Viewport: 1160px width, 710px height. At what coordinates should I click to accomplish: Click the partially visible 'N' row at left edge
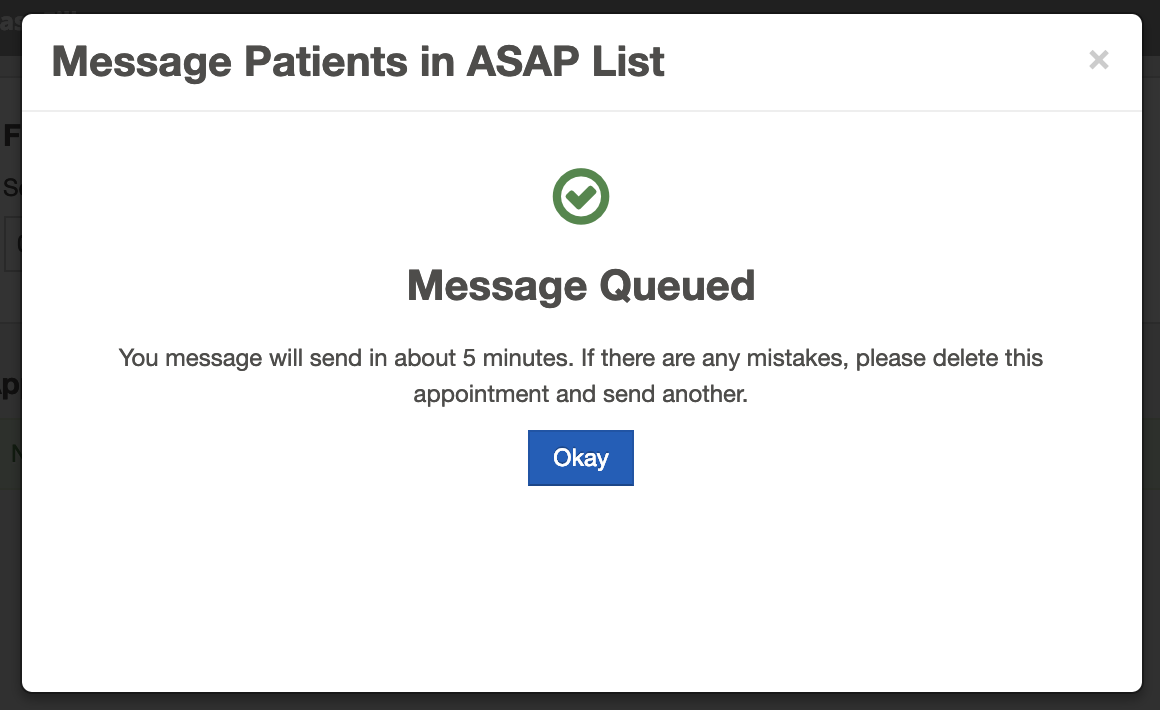13,453
